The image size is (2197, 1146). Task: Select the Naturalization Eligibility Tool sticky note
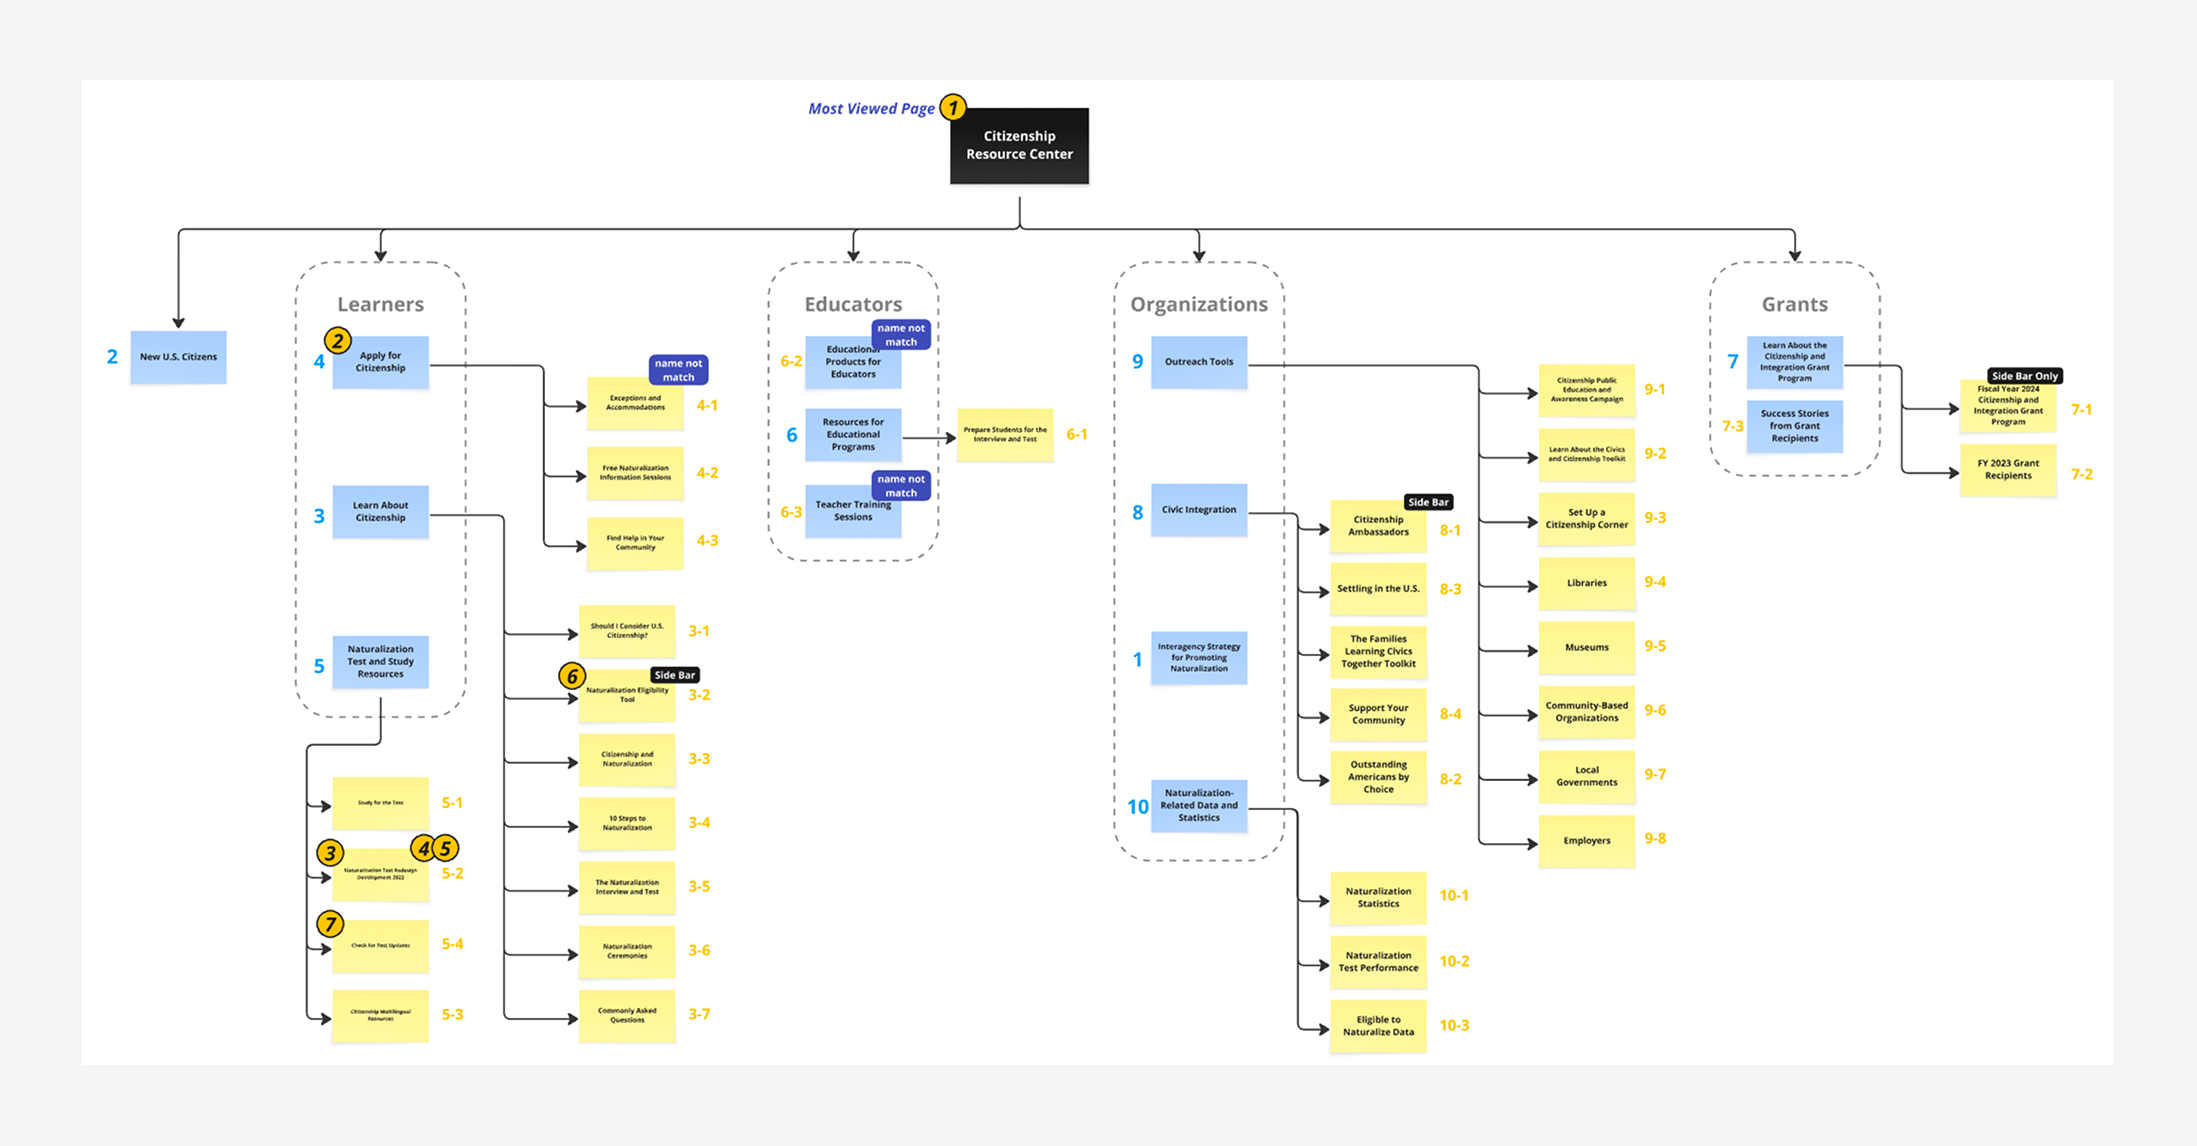pyautogui.click(x=627, y=699)
